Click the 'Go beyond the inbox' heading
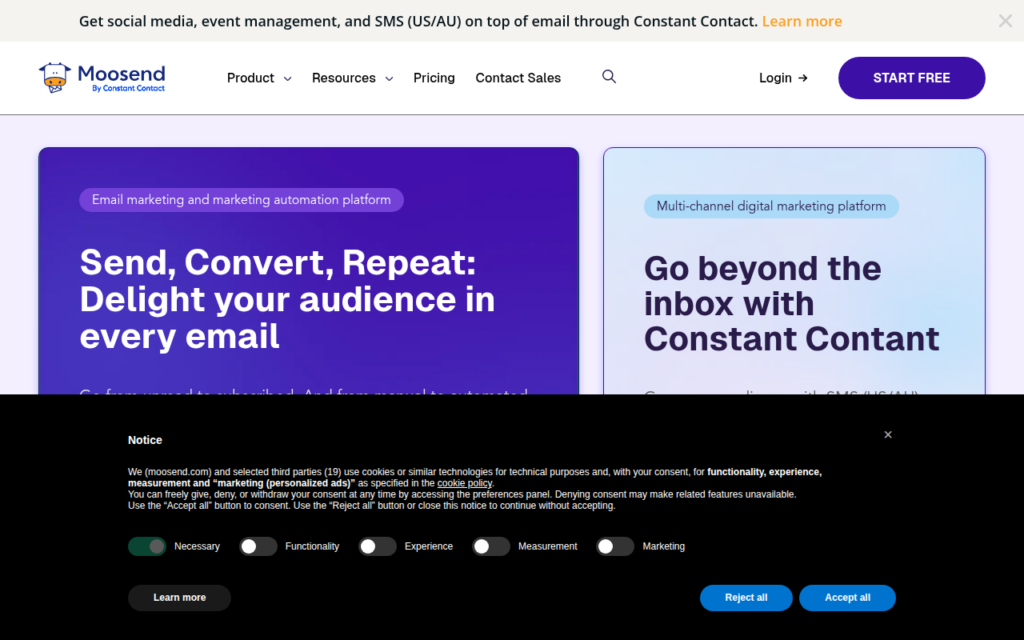Viewport: 1024px width, 640px height. [x=792, y=304]
